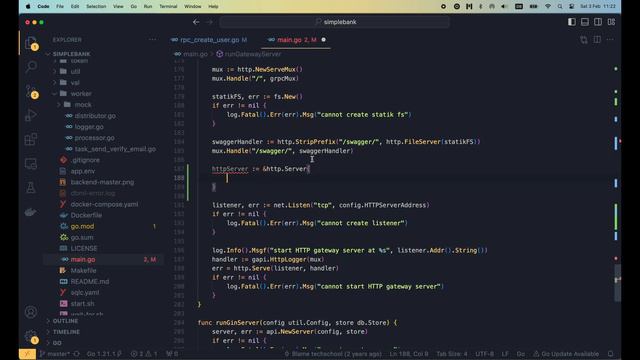
Task: Click the Go 1.21.1 version status item
Action: coord(104,354)
